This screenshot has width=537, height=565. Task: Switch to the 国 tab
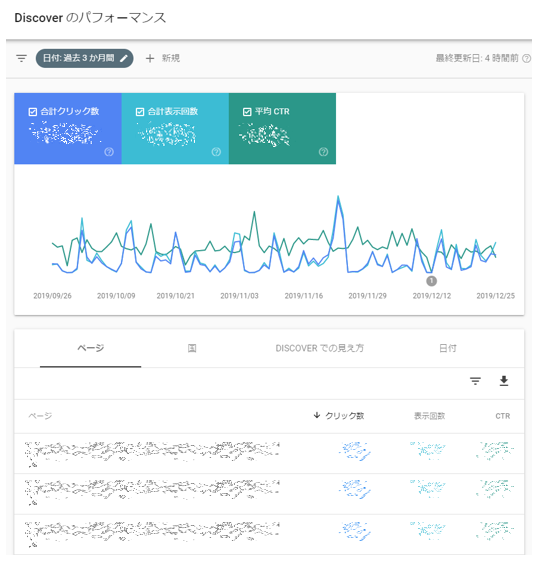pyautogui.click(x=192, y=348)
